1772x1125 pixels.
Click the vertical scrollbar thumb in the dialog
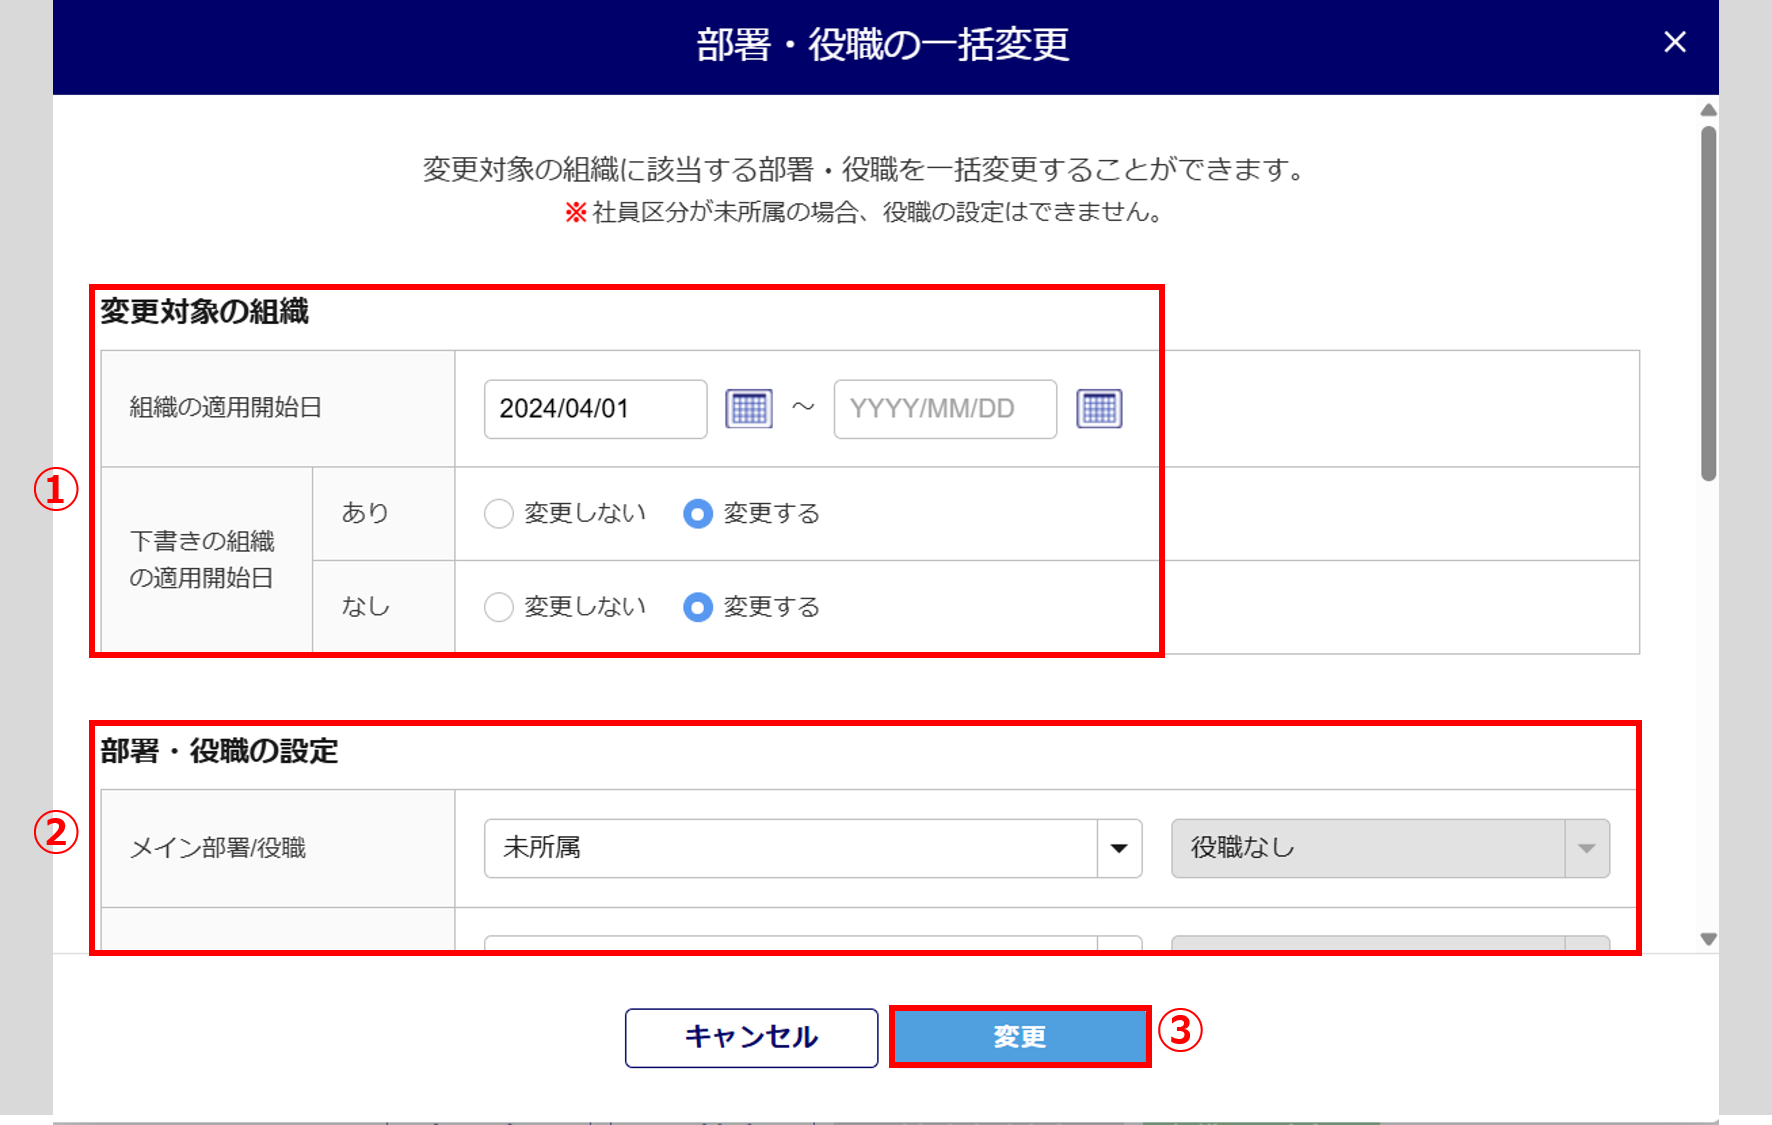[1709, 300]
